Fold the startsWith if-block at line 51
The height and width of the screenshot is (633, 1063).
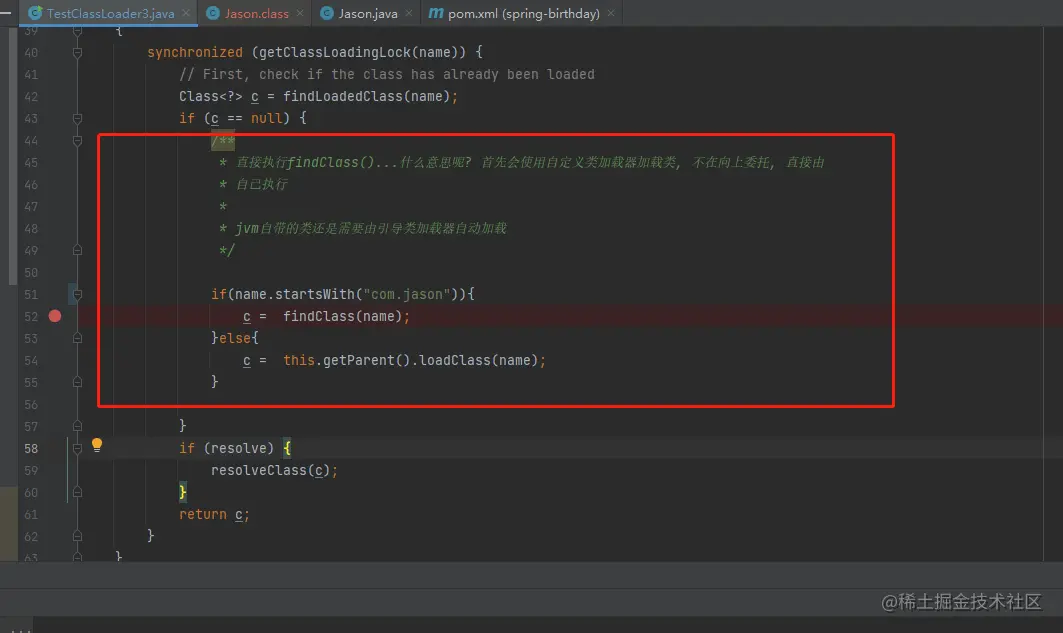click(77, 294)
